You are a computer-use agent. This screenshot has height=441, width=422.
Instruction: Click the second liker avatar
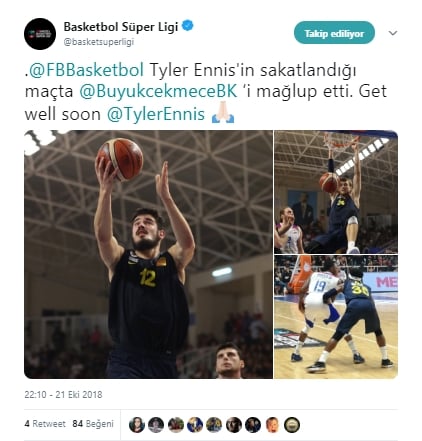point(156,425)
